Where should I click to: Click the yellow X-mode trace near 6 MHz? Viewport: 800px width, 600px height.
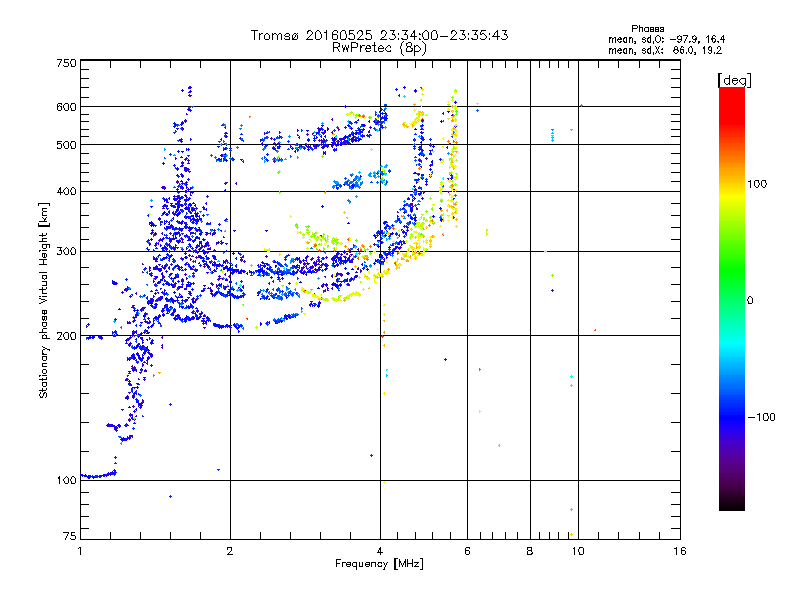[x=453, y=158]
